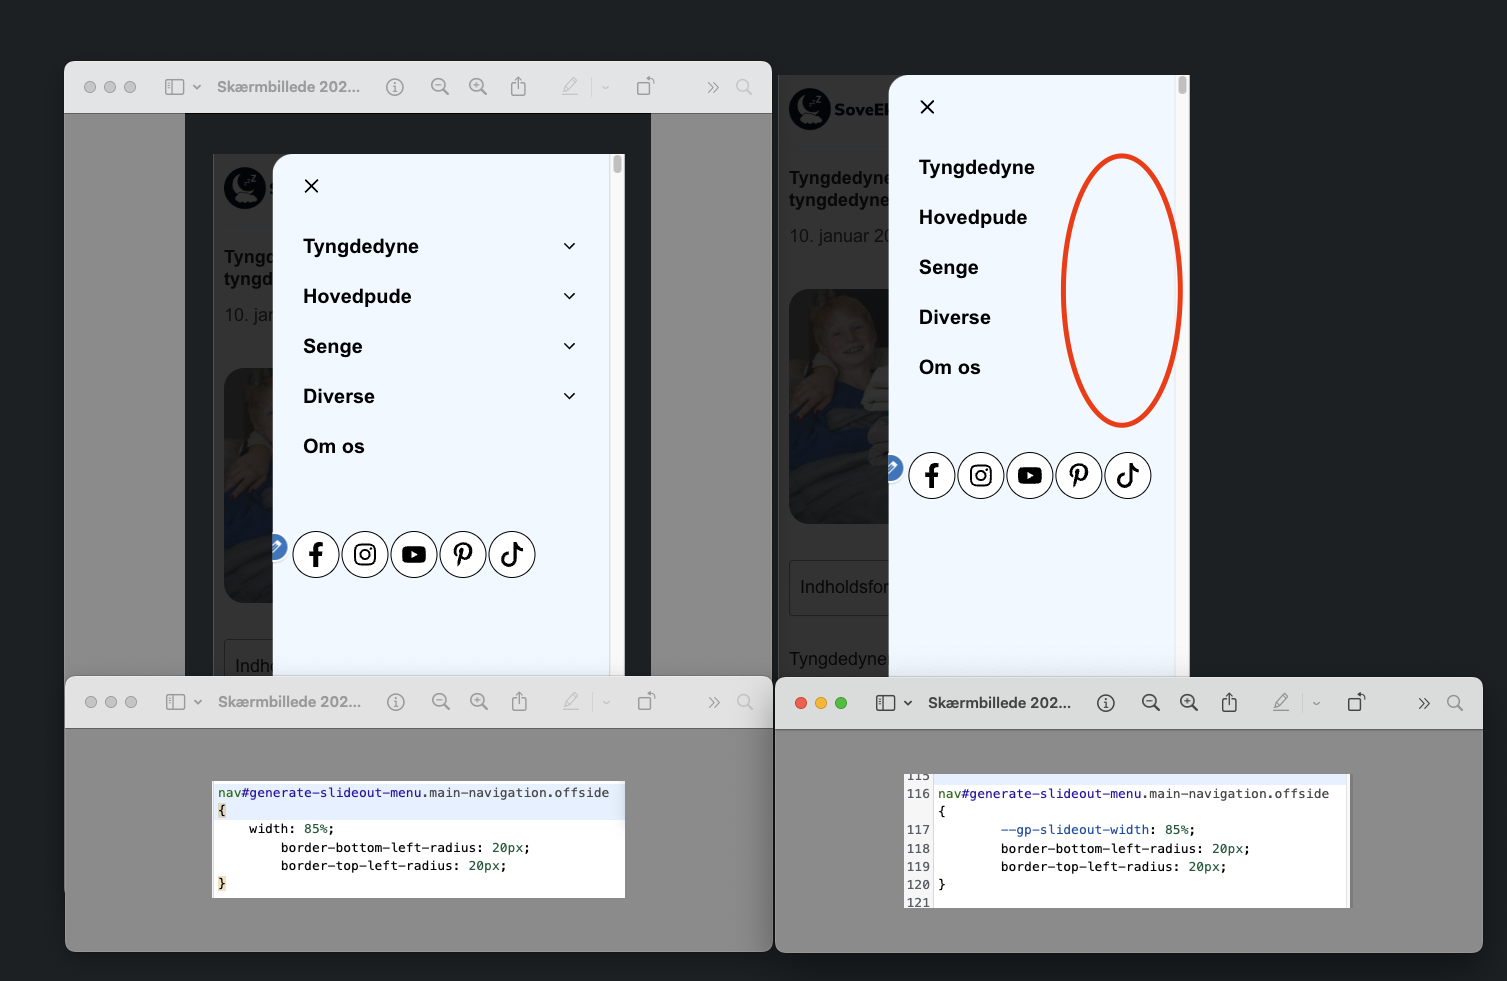Click the Pinterest icon in the left screenshot

463,554
